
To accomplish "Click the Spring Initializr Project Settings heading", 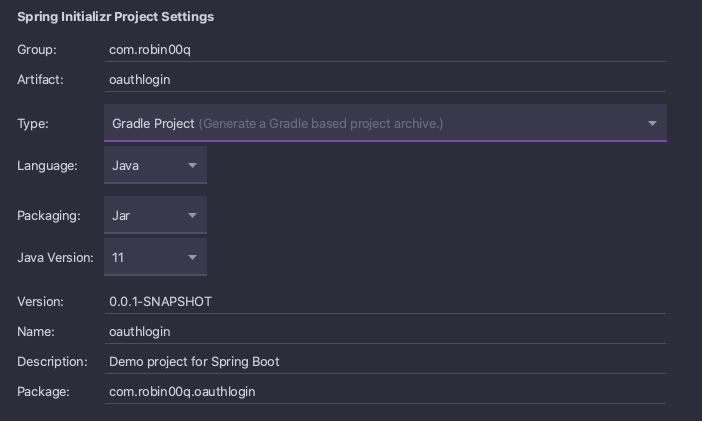I will pos(115,17).
